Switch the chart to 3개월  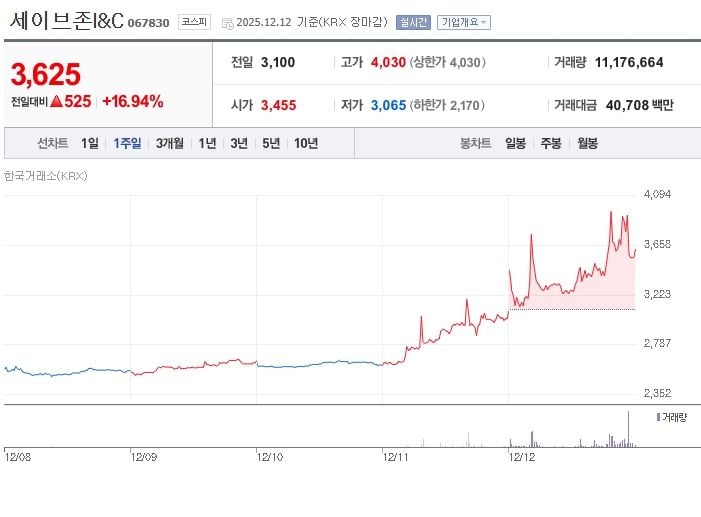(170, 143)
